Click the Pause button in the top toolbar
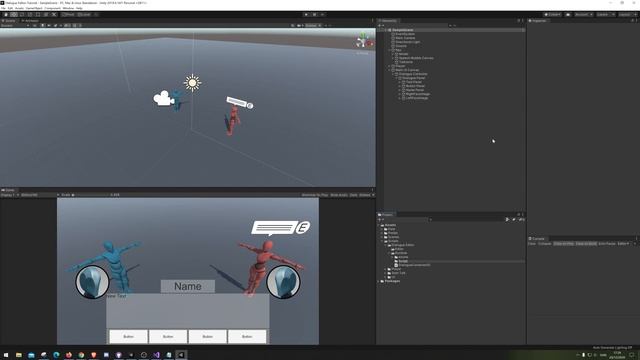 [314, 14]
